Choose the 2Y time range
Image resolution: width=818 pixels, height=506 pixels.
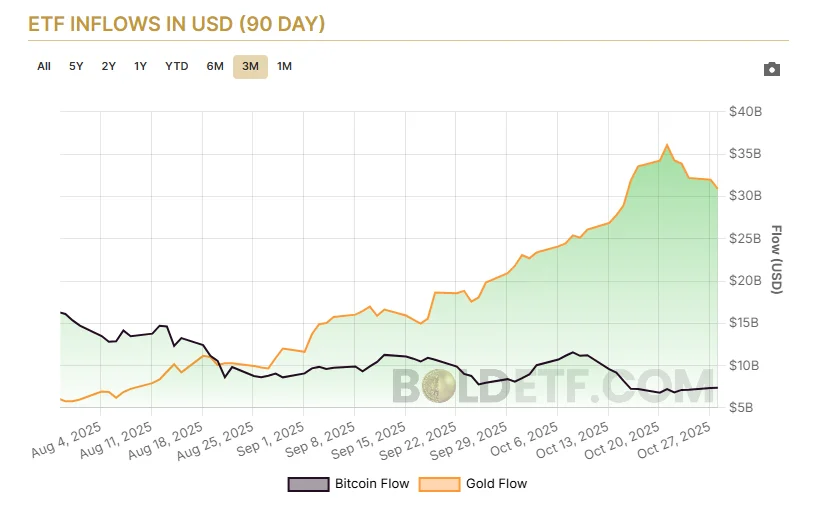tap(109, 67)
